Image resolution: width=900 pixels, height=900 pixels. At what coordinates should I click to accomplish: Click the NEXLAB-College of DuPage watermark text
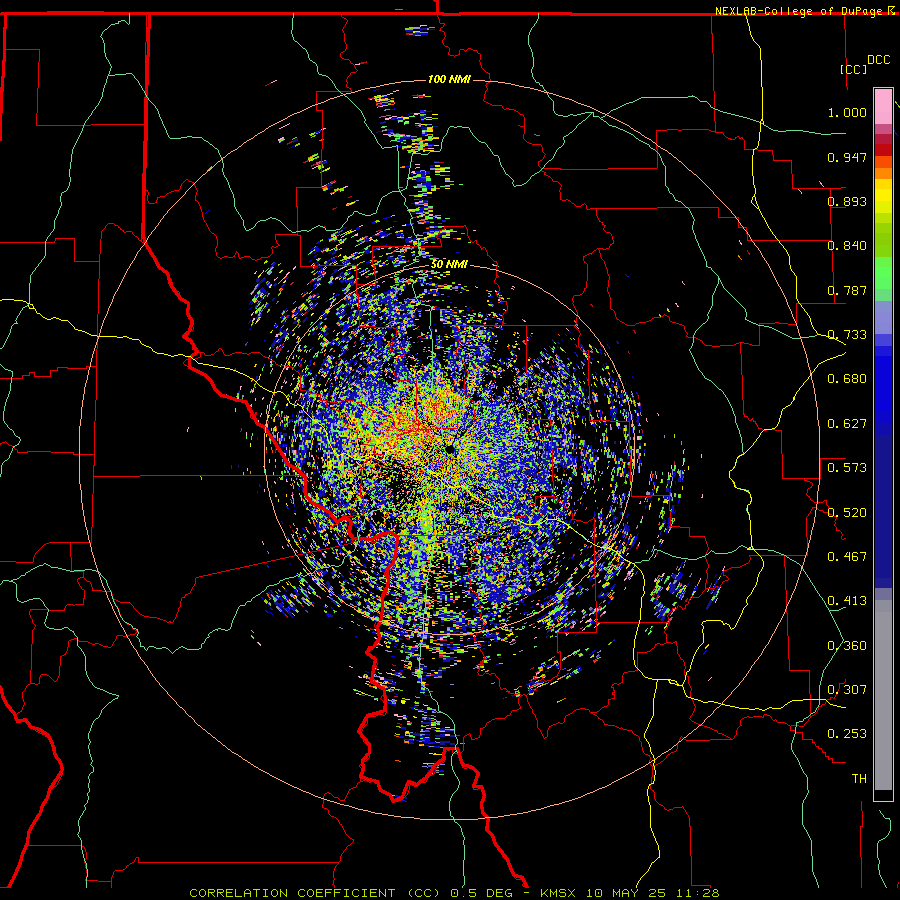804,11
